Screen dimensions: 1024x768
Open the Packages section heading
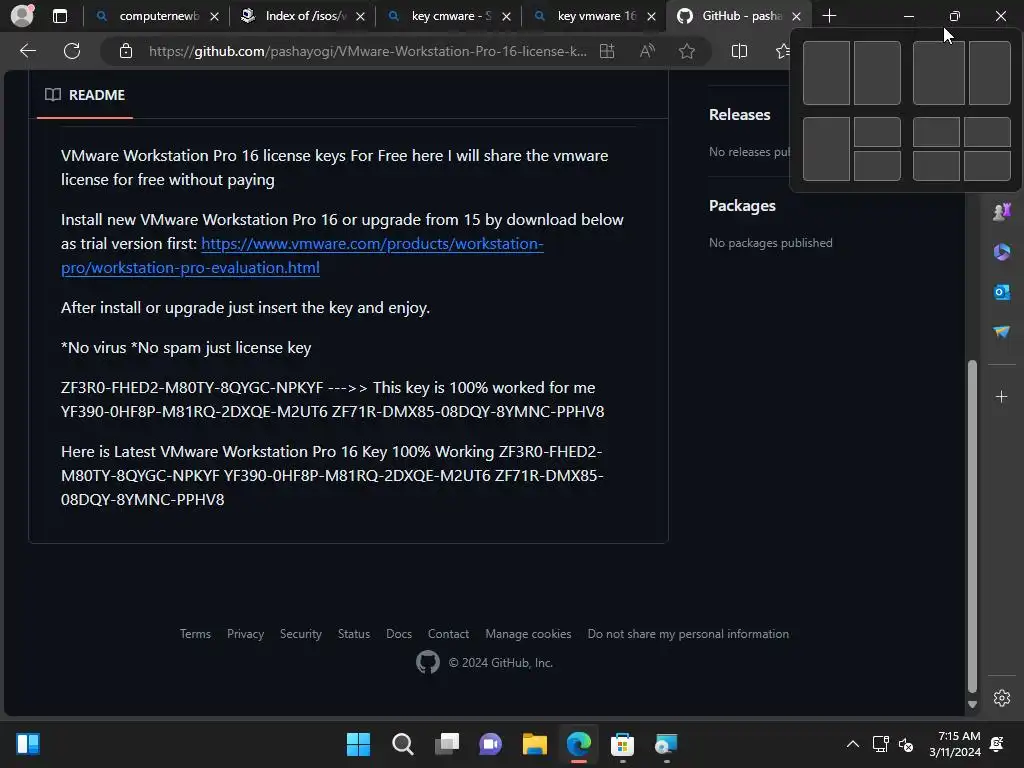click(x=742, y=206)
